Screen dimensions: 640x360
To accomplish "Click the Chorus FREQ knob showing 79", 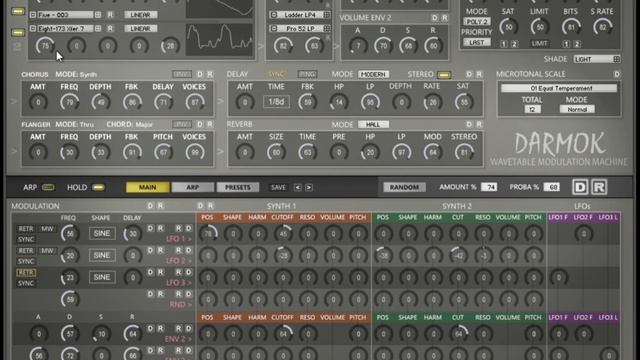I will [69, 102].
